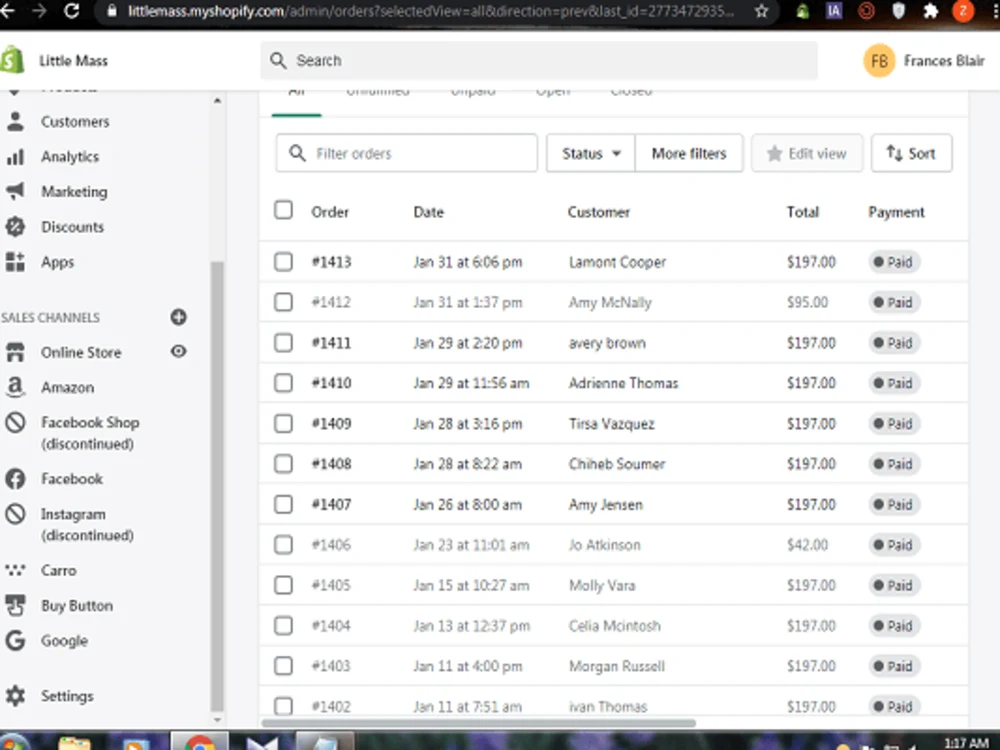Click the horizontal scrollbar under orders
The image size is (1000, 750).
coord(478,723)
